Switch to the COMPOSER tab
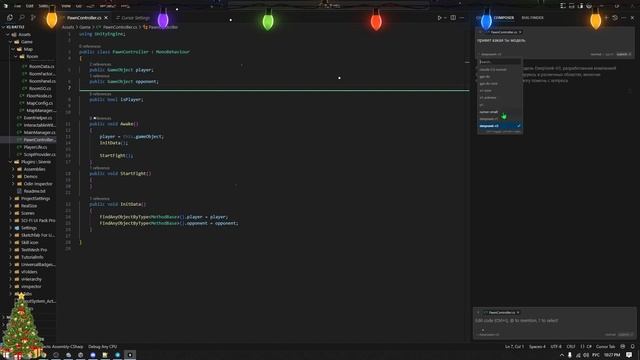The height and width of the screenshot is (360, 640). pos(504,18)
